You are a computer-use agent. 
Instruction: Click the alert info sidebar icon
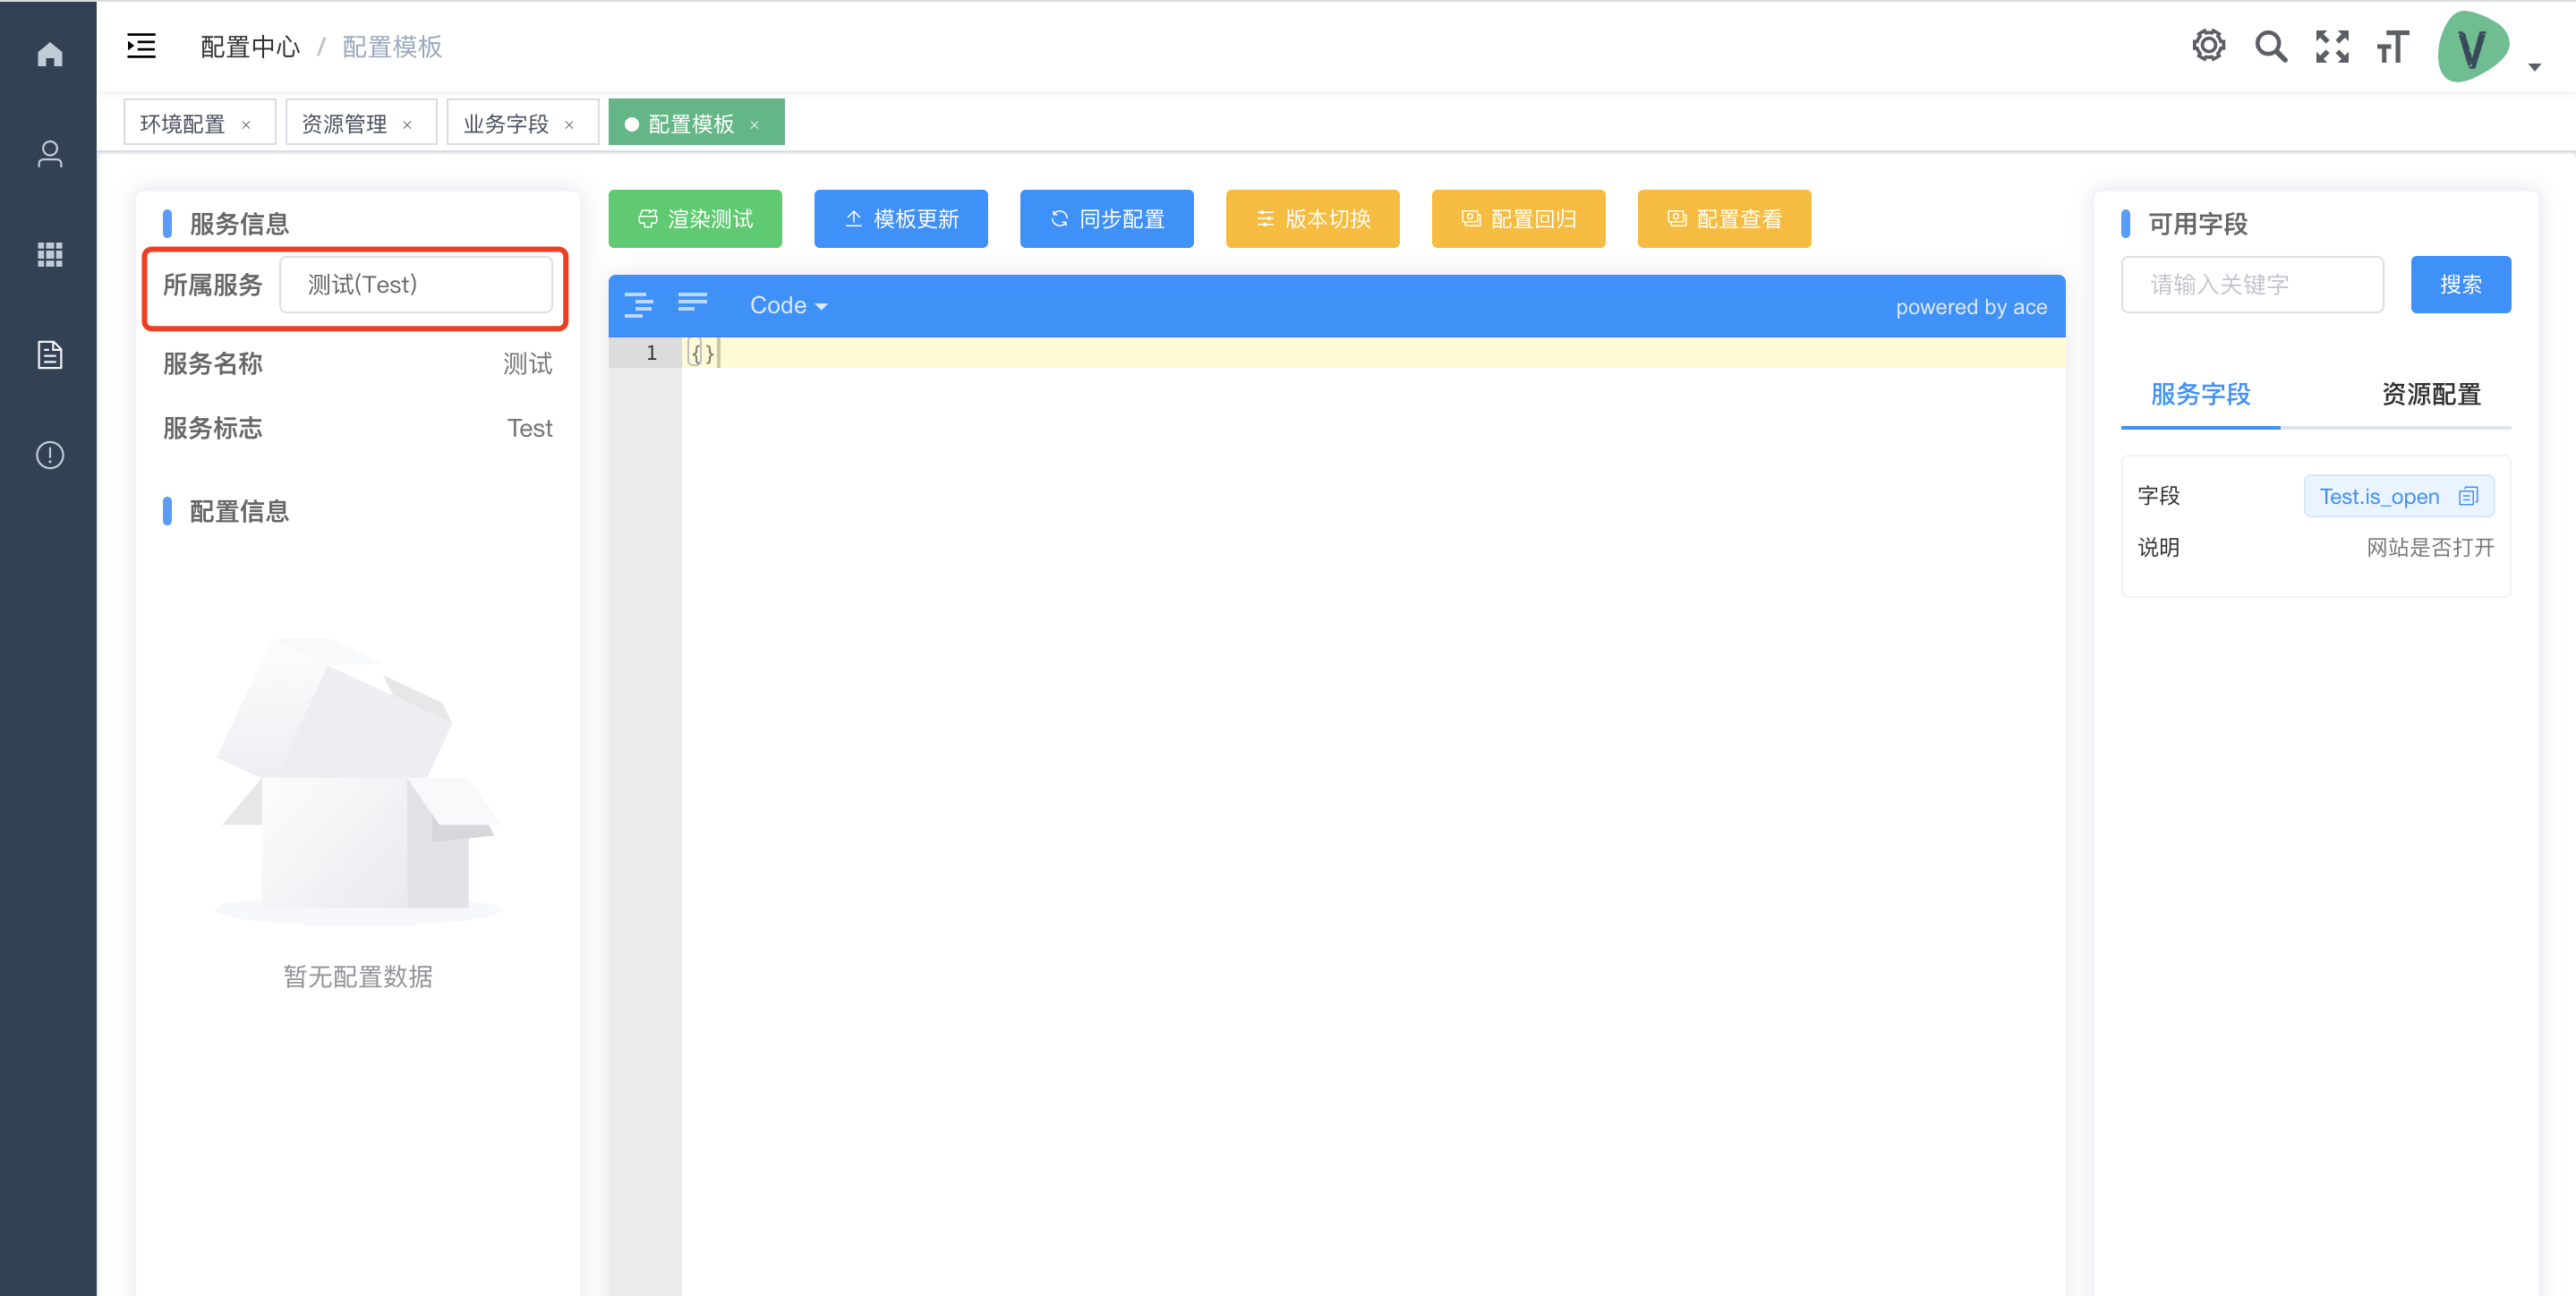49,455
